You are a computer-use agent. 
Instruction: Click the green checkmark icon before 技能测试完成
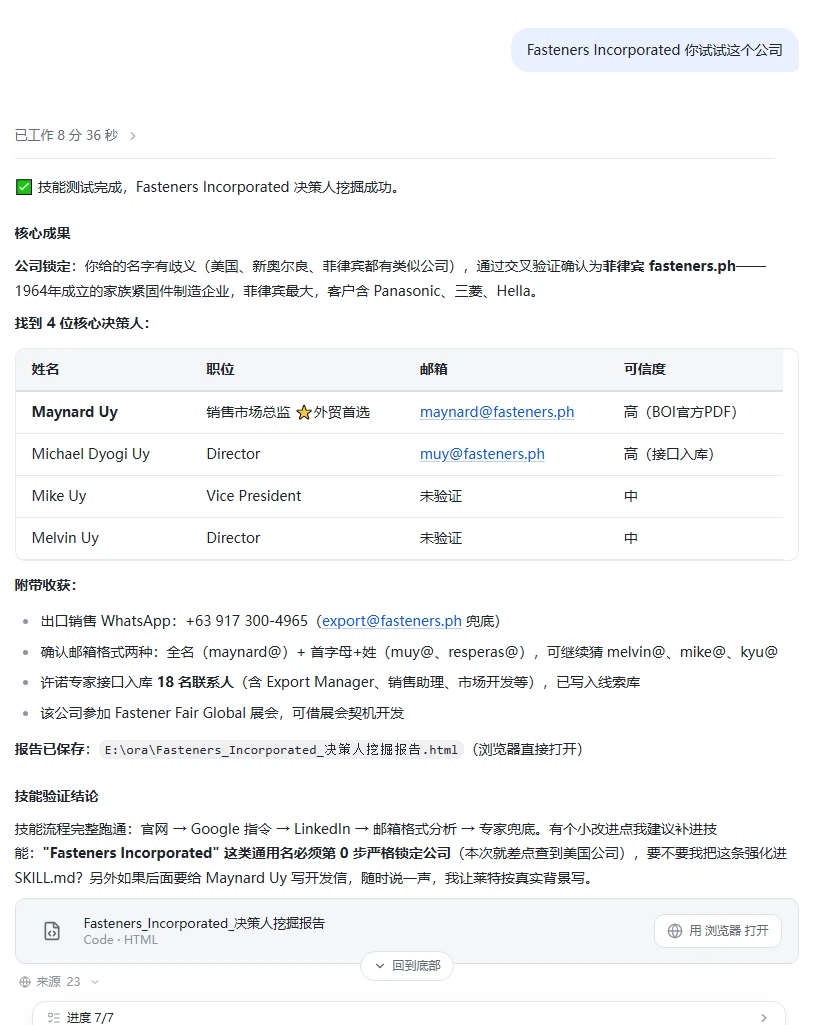pyautogui.click(x=24, y=188)
